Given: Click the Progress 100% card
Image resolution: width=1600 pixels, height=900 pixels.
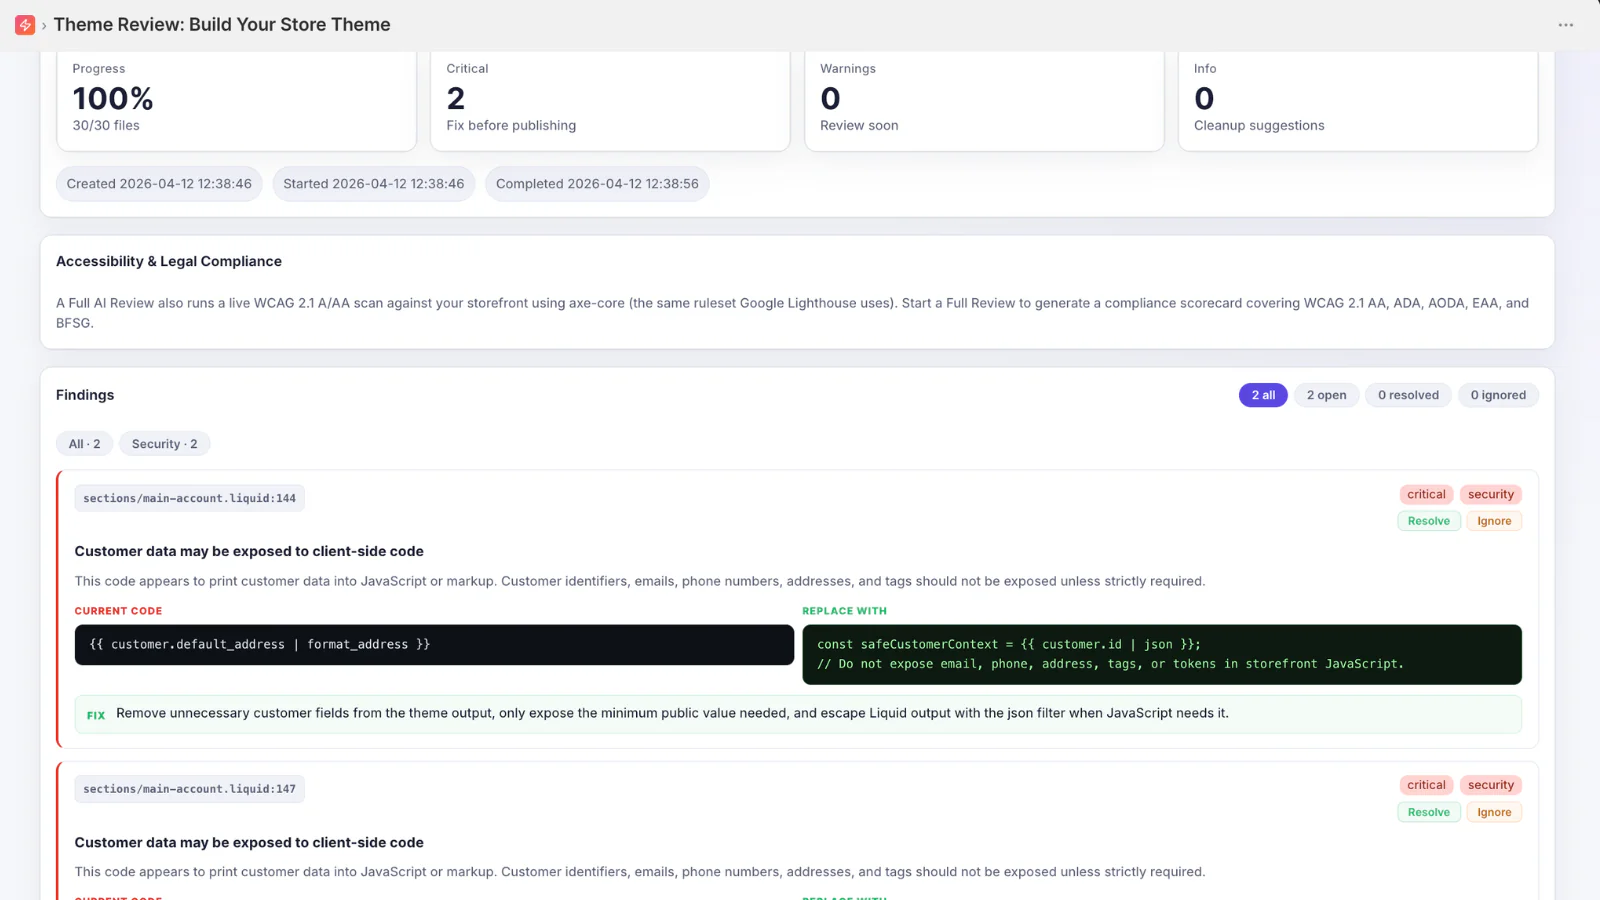Looking at the screenshot, I should [236, 100].
